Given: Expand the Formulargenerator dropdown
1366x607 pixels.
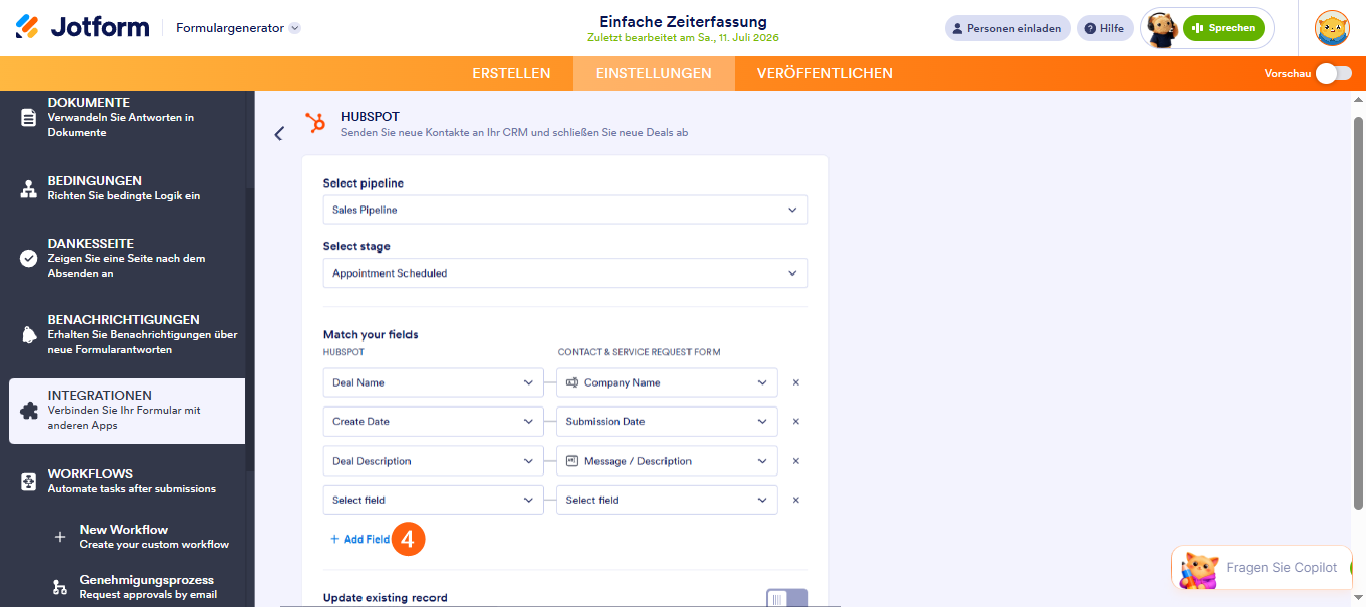Looking at the screenshot, I should (x=238, y=28).
